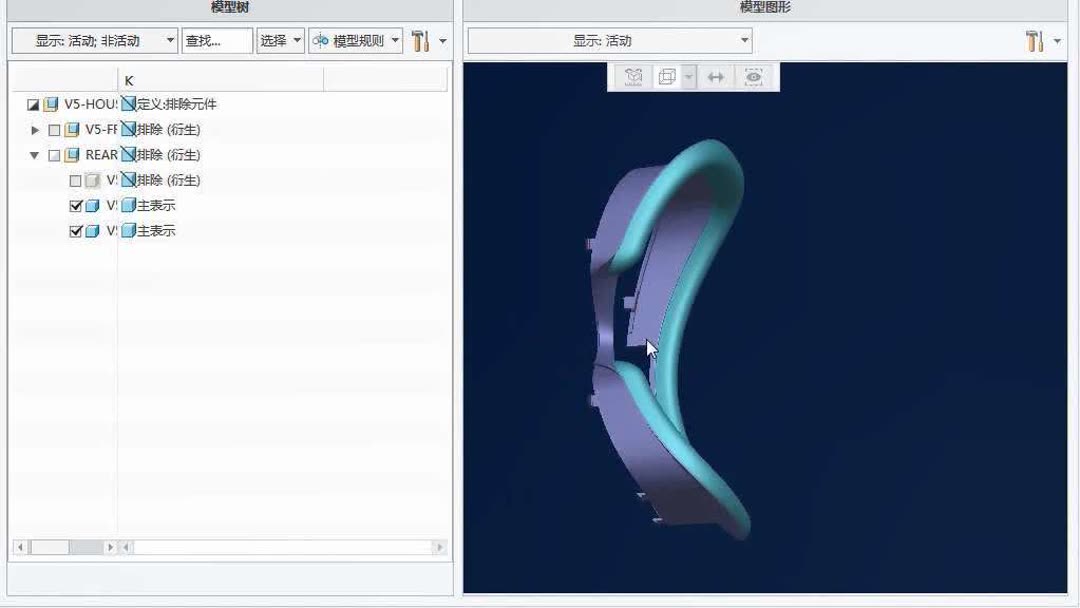Screen dimensions: 1080x608
Task: Click the eye preview icon in the floating toolbar
Action: (754, 78)
